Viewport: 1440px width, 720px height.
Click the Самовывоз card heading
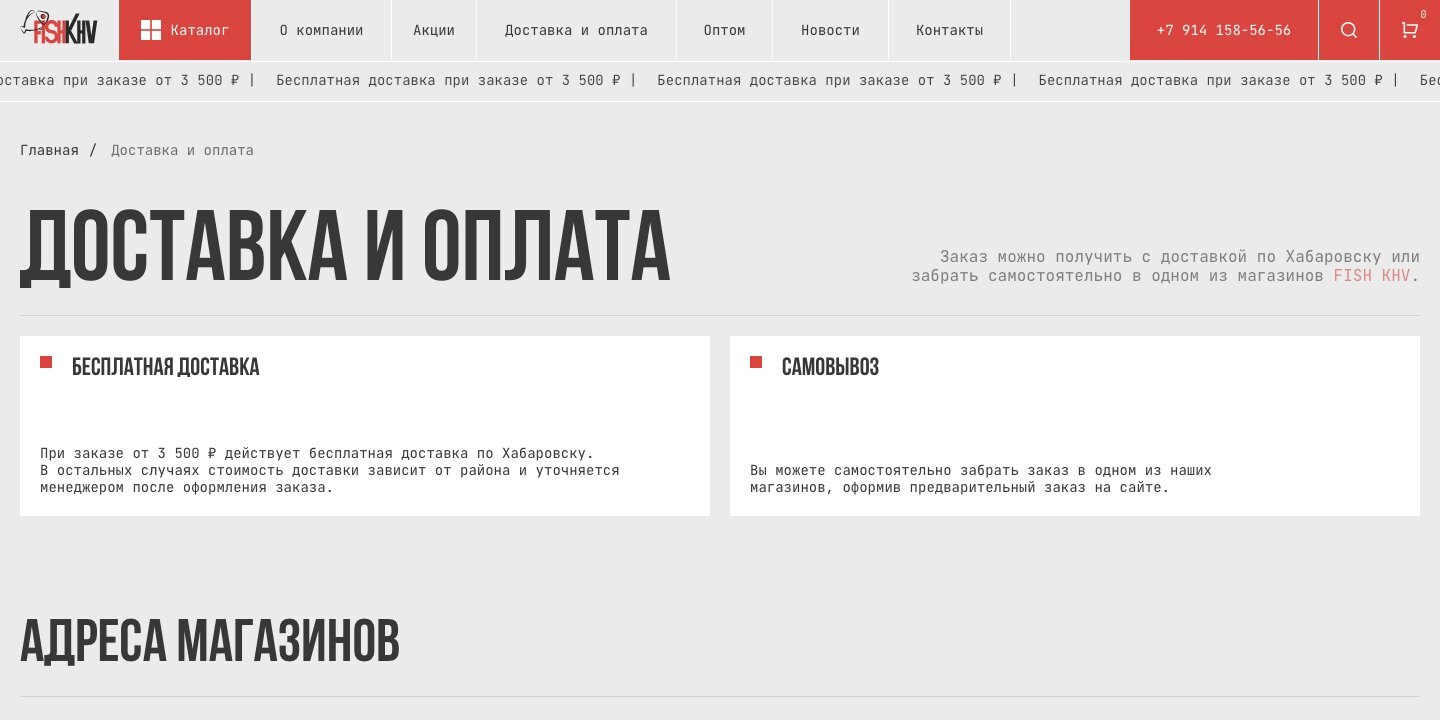pyautogui.click(x=830, y=367)
